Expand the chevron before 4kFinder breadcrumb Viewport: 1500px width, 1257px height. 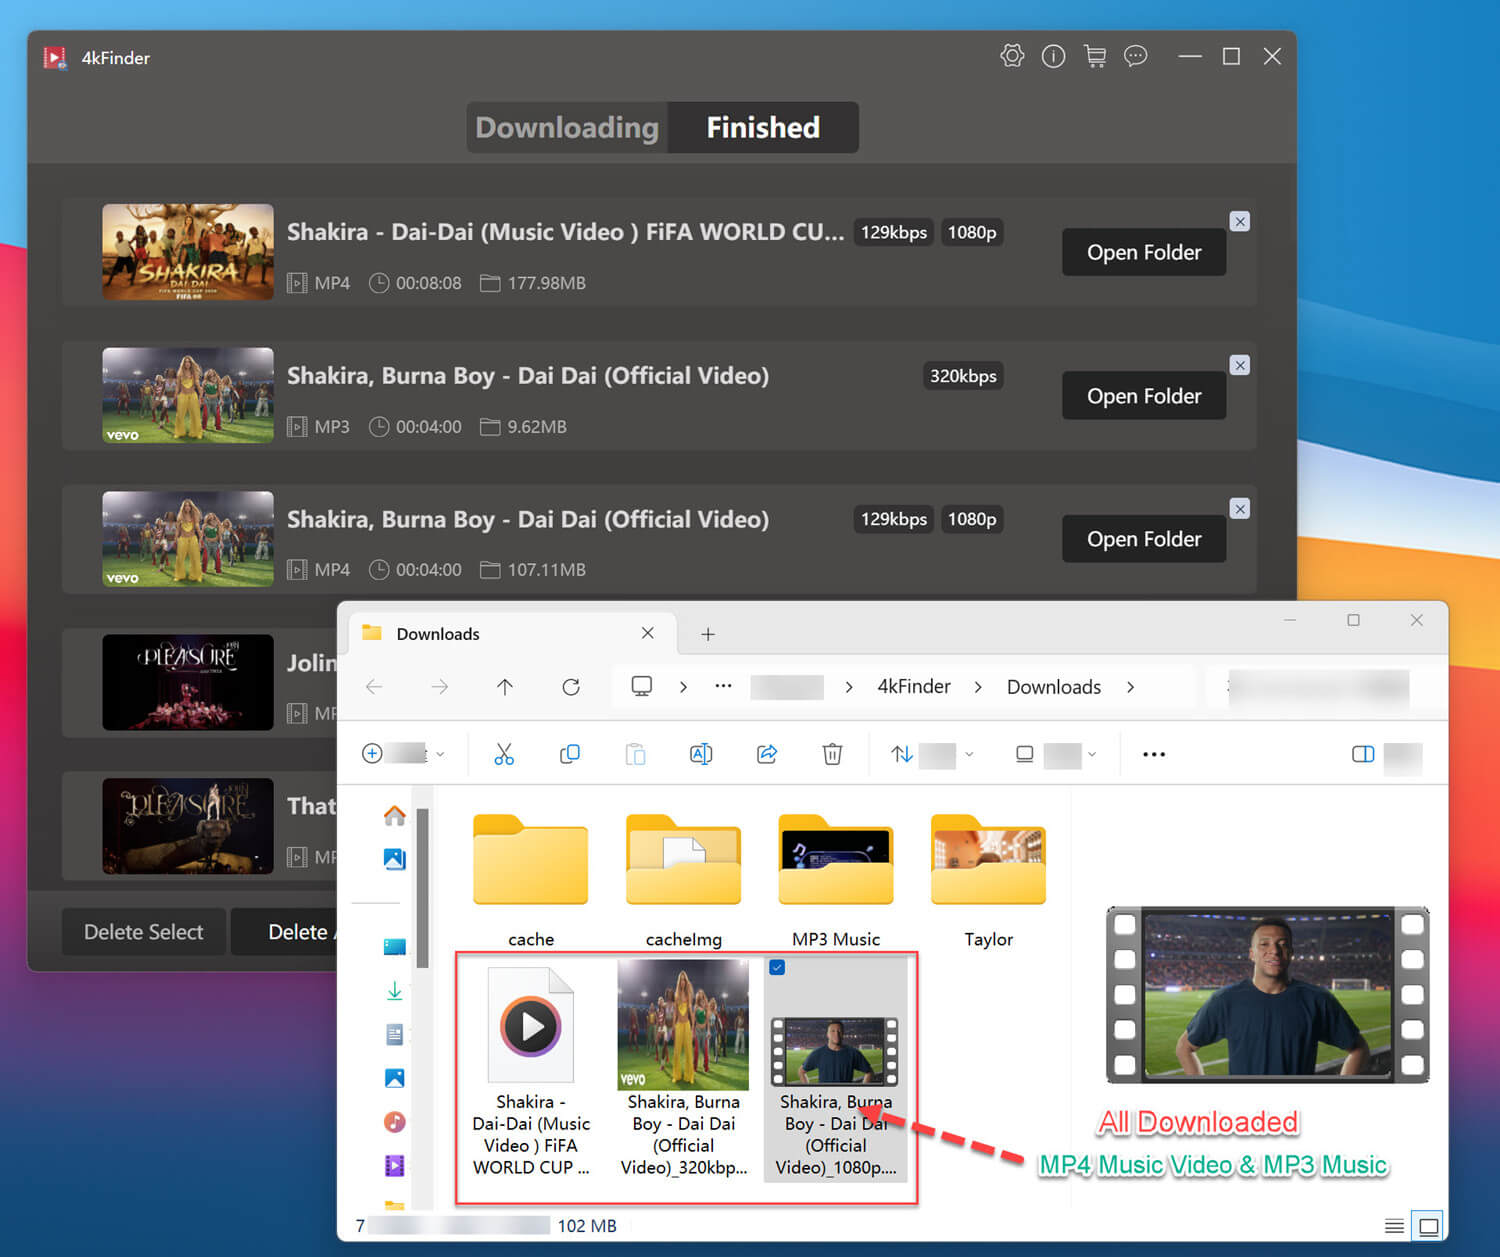848,687
